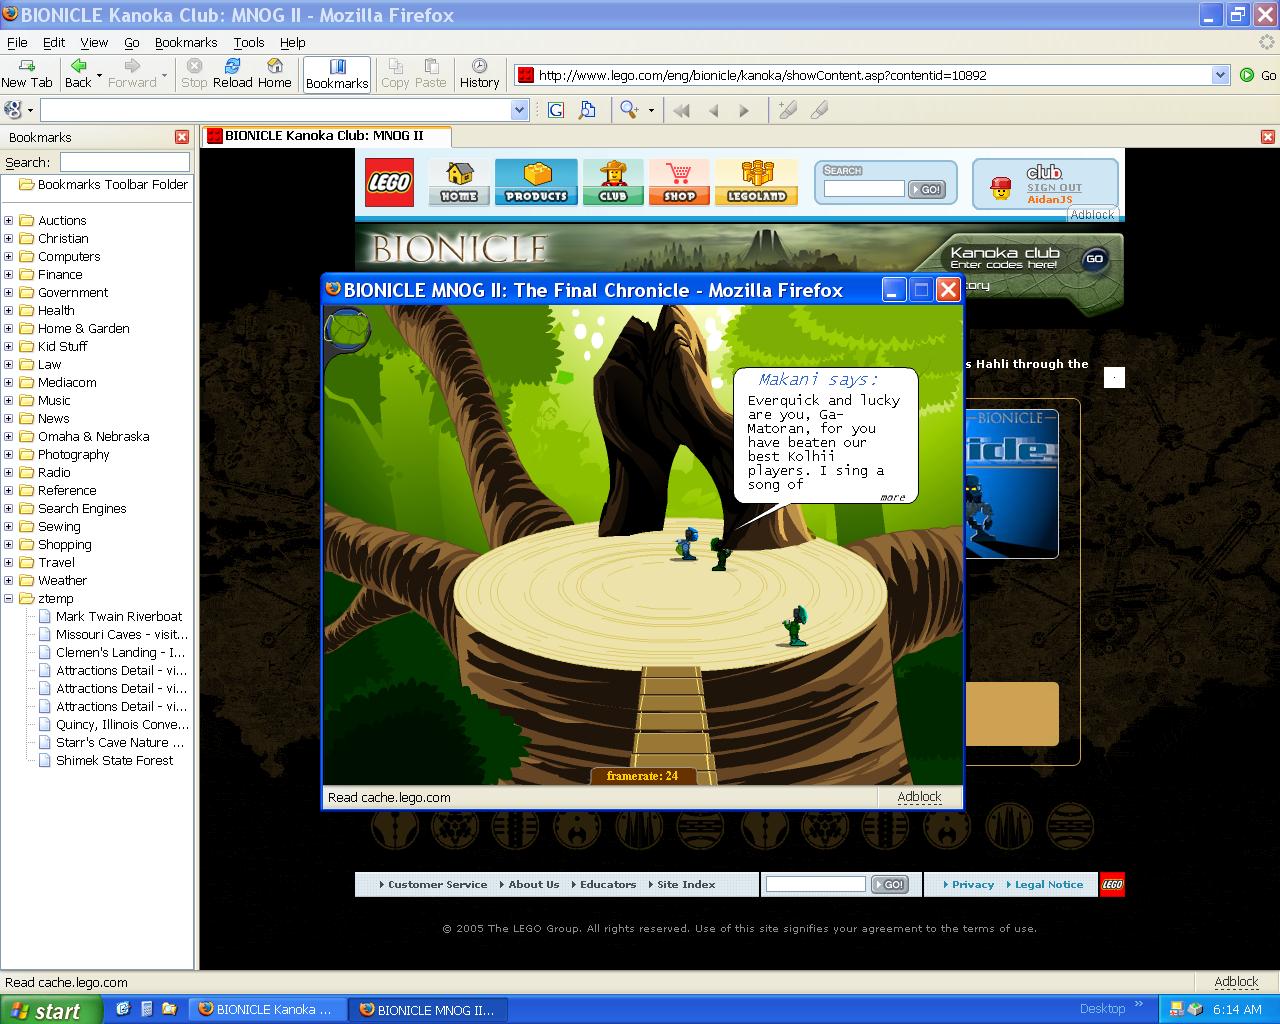
Task: Expand the Travel bookmark folder
Action: 9,563
